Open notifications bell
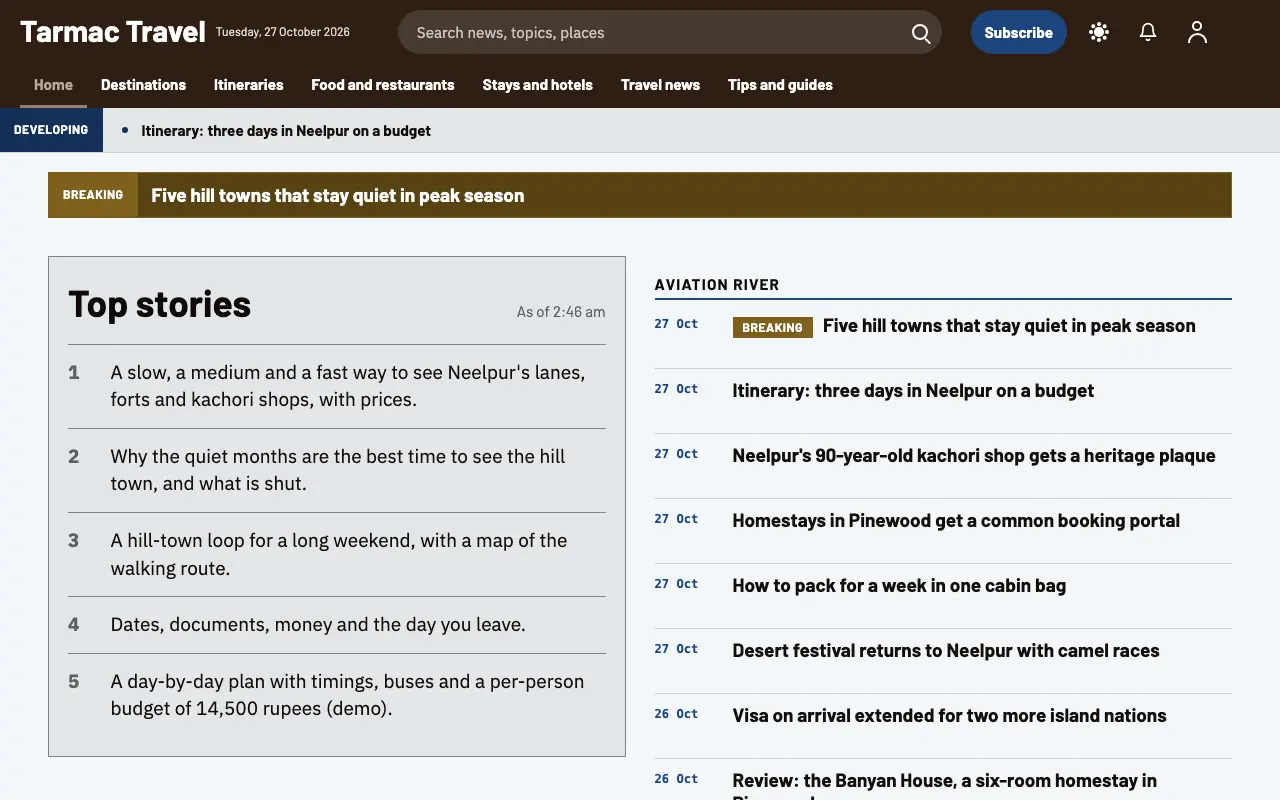 coord(1148,32)
